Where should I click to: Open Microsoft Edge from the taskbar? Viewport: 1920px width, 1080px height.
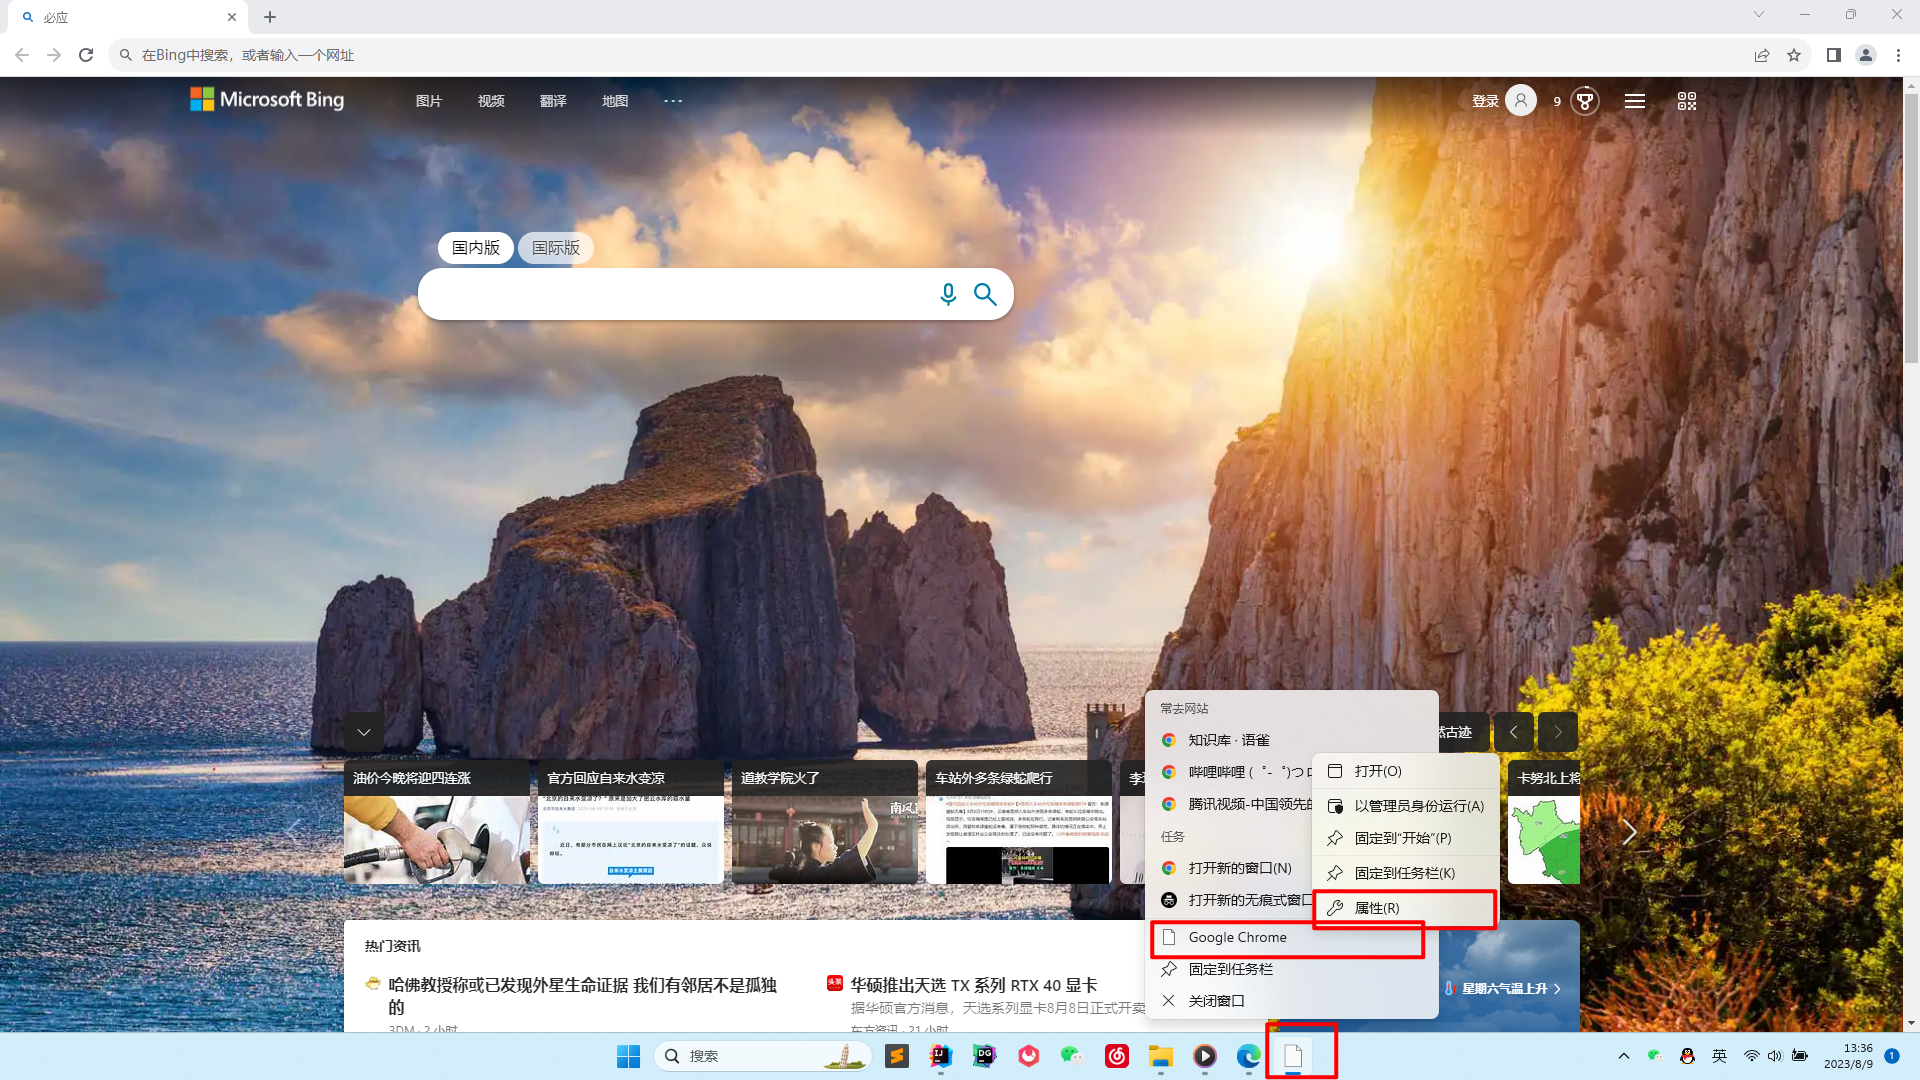click(1249, 1056)
